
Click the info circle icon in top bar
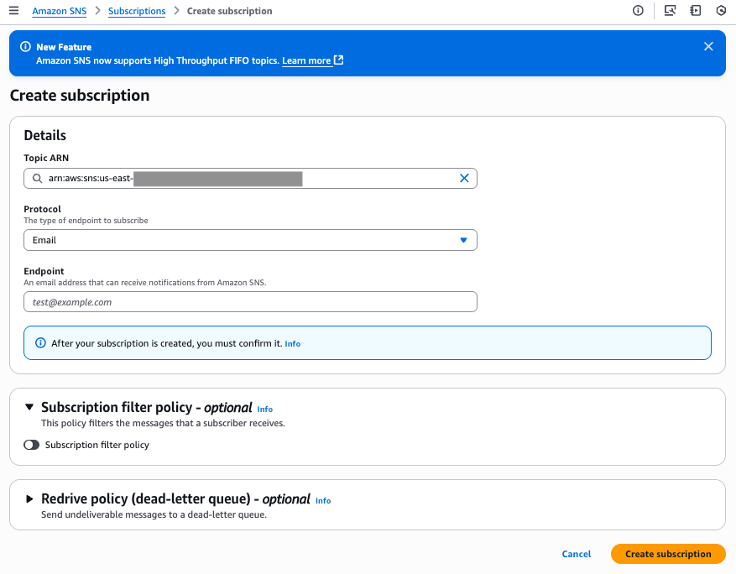click(638, 11)
